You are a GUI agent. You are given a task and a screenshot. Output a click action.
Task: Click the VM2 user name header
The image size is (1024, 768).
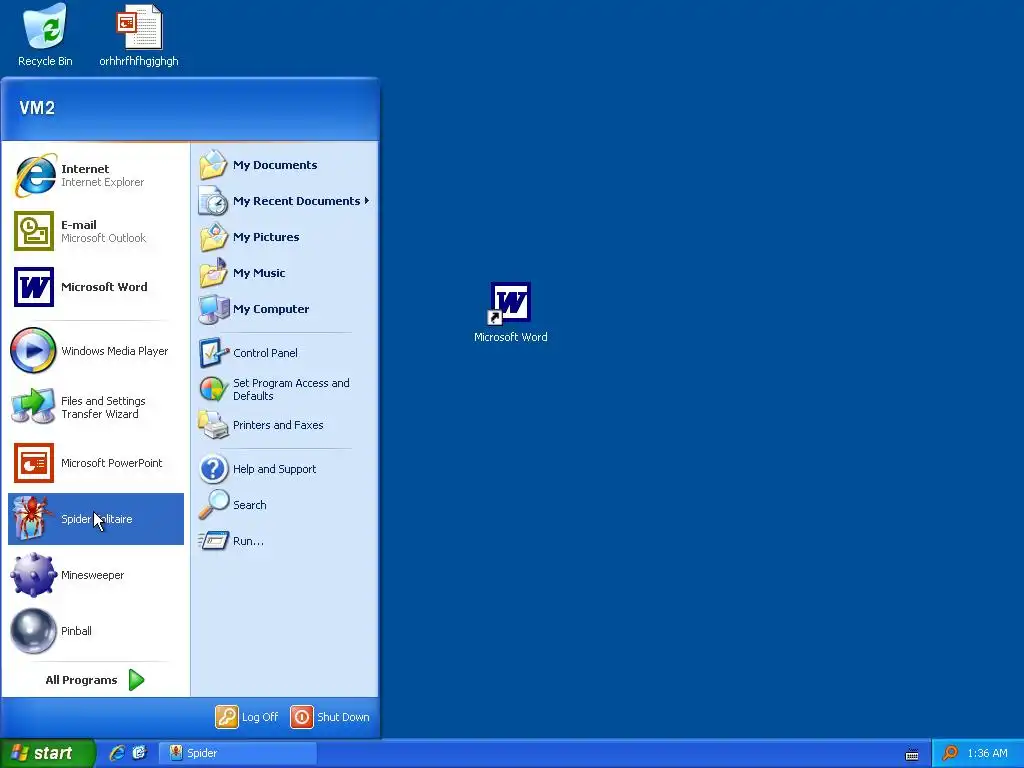[37, 108]
